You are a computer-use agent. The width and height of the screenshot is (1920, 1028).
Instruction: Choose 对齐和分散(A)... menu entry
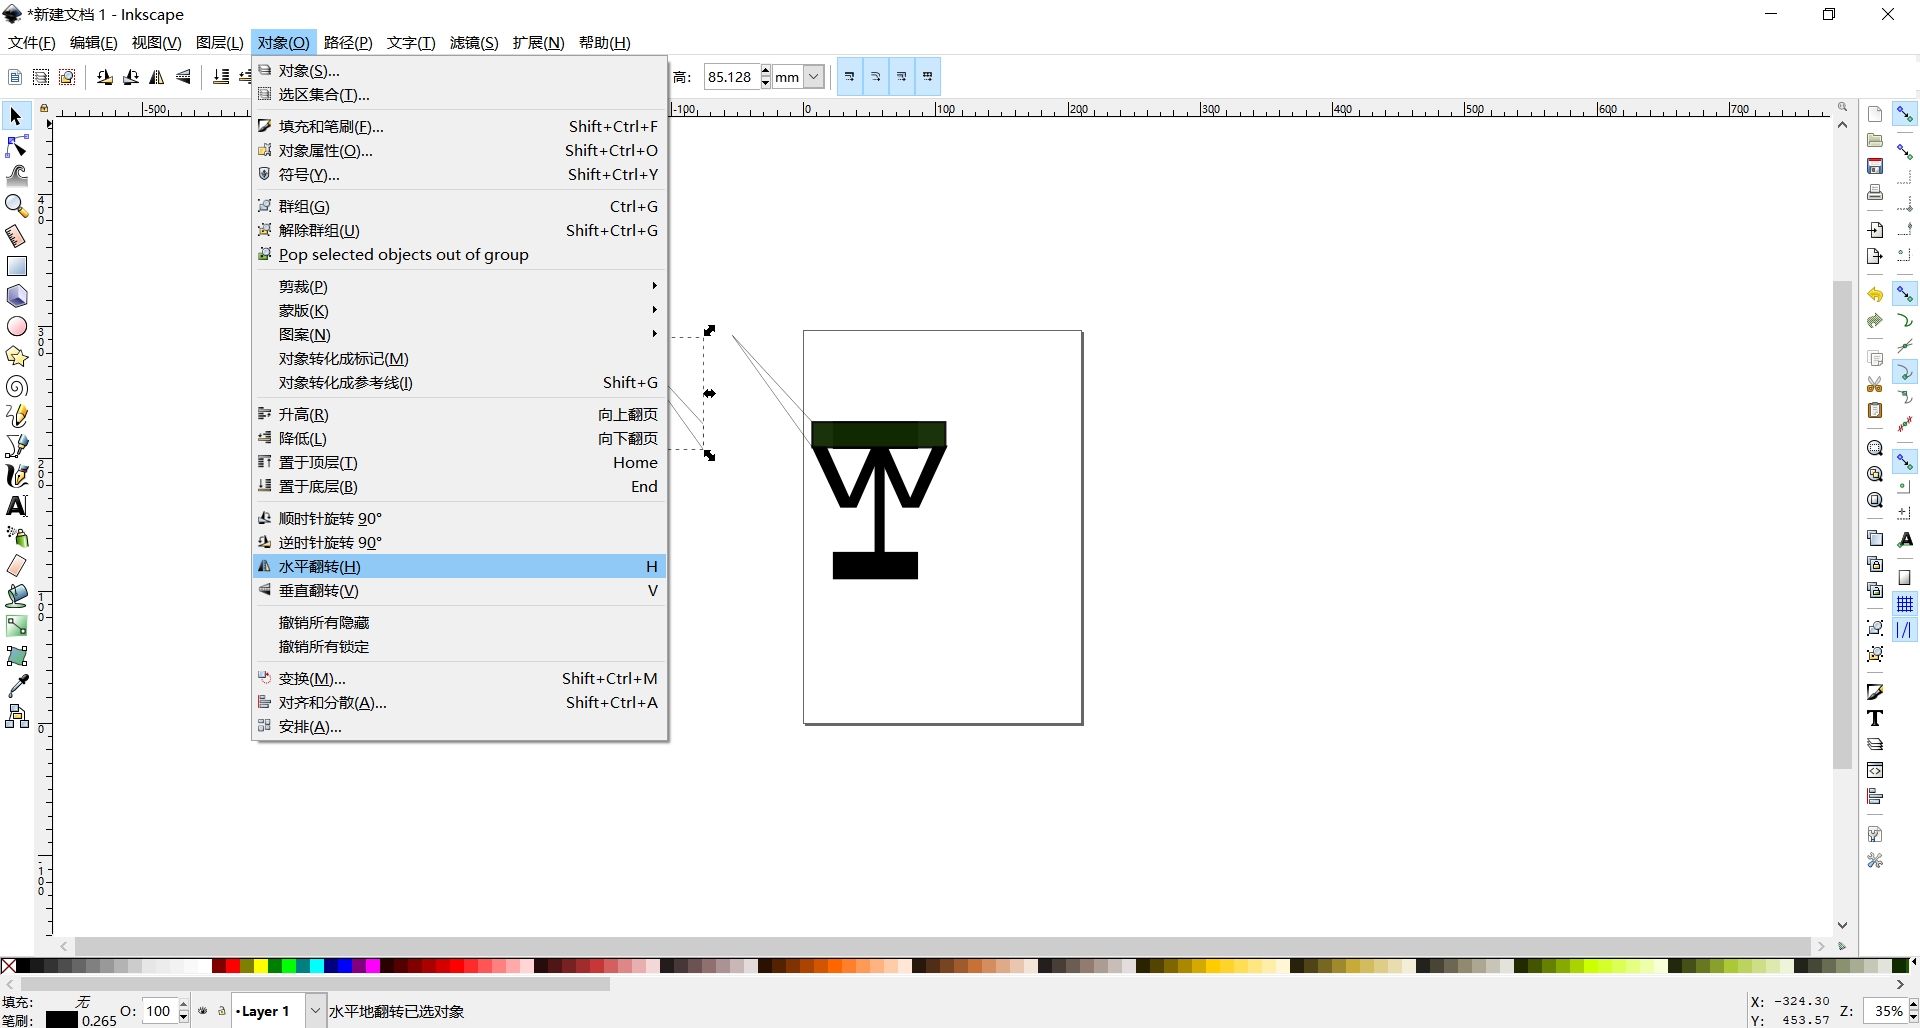point(460,702)
